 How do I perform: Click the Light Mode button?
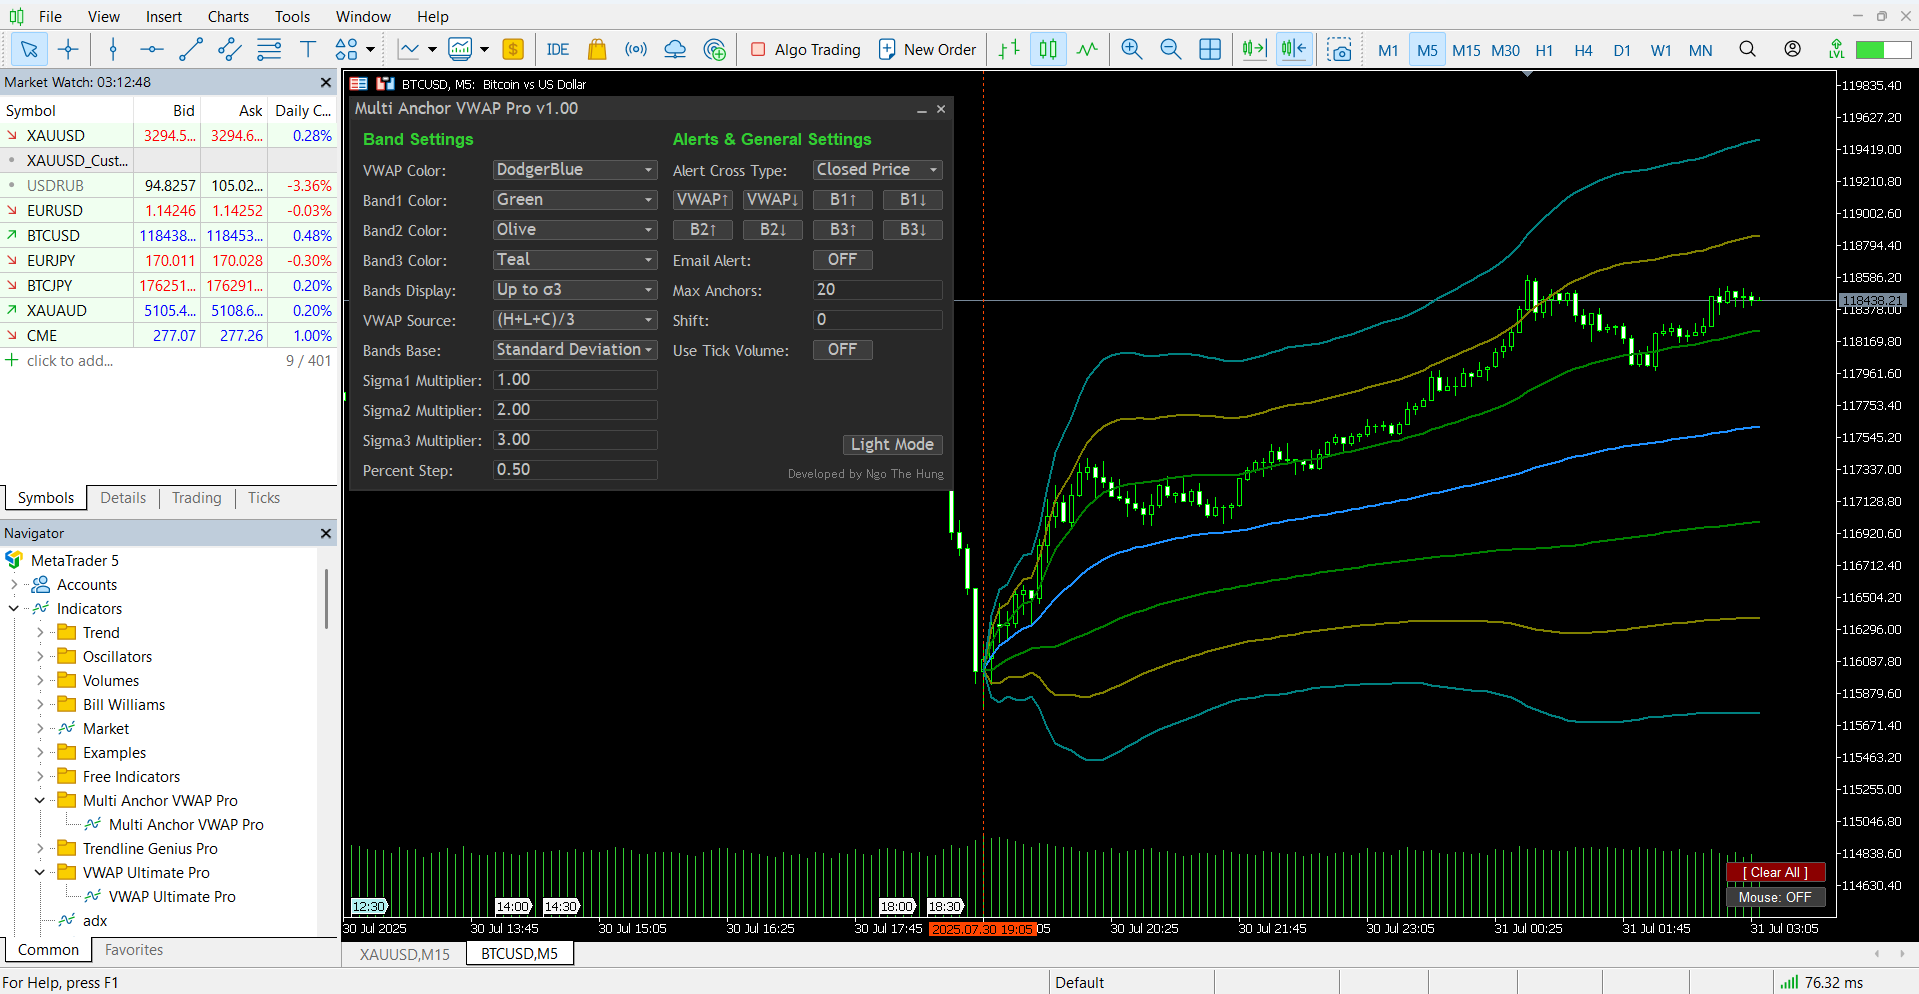tap(892, 445)
